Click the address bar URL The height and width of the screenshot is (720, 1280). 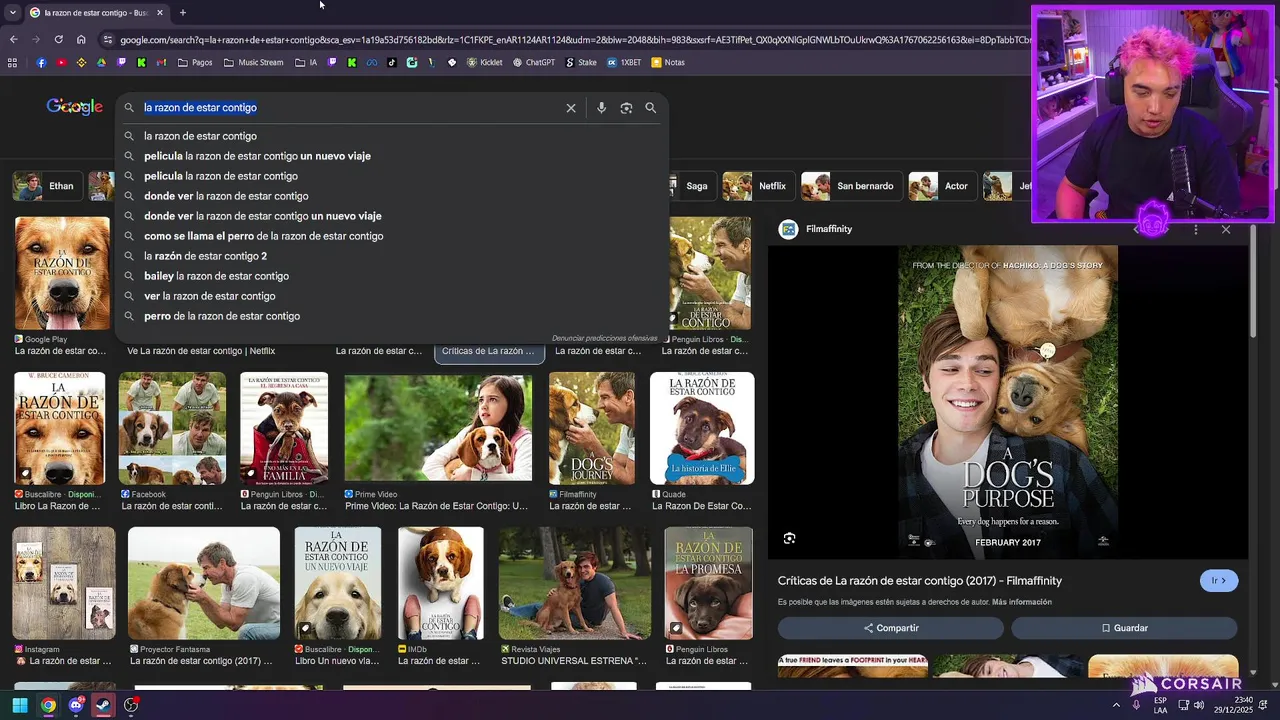click(x=575, y=40)
